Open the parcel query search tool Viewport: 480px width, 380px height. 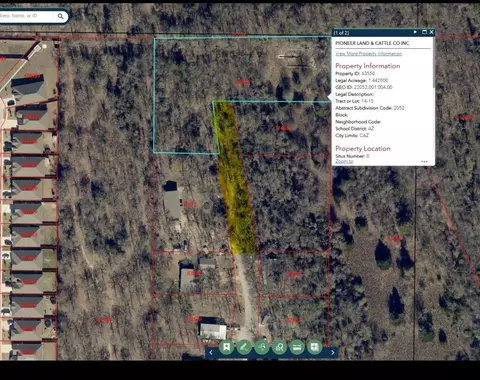[x=279, y=347]
